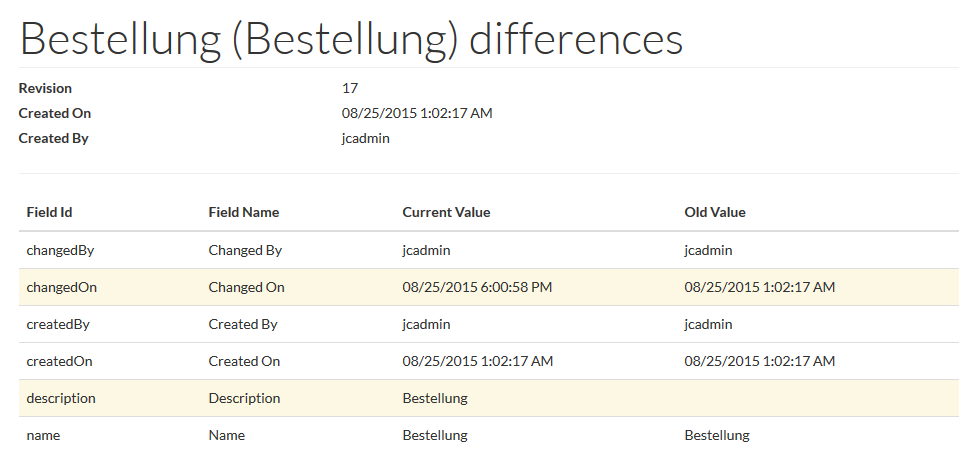Click the Created On date in header
968x467 pixels.
point(417,113)
